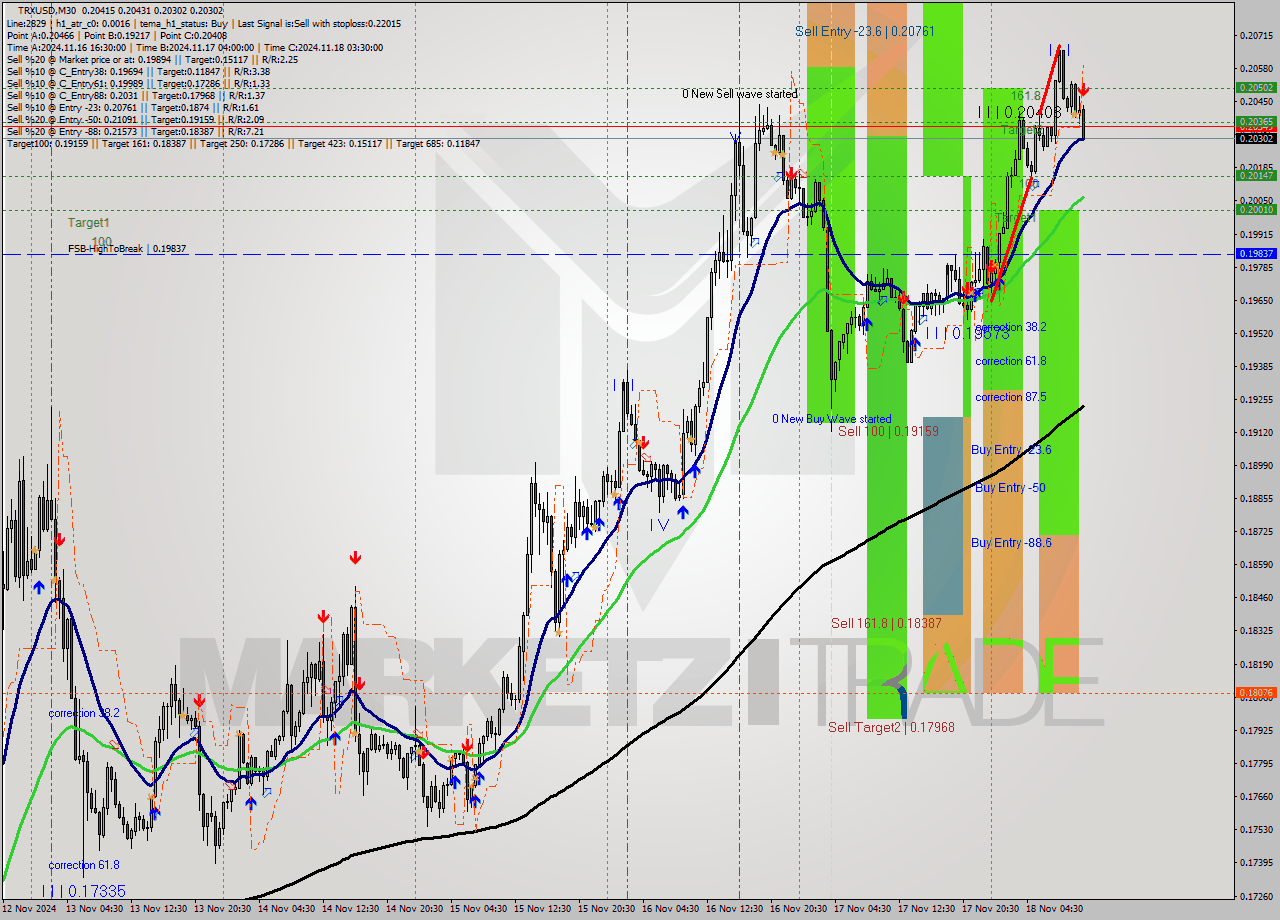Select the 'Sell Entry -23.6 | 0.20761' label
Image resolution: width=1280 pixels, height=920 pixels.
click(x=865, y=31)
